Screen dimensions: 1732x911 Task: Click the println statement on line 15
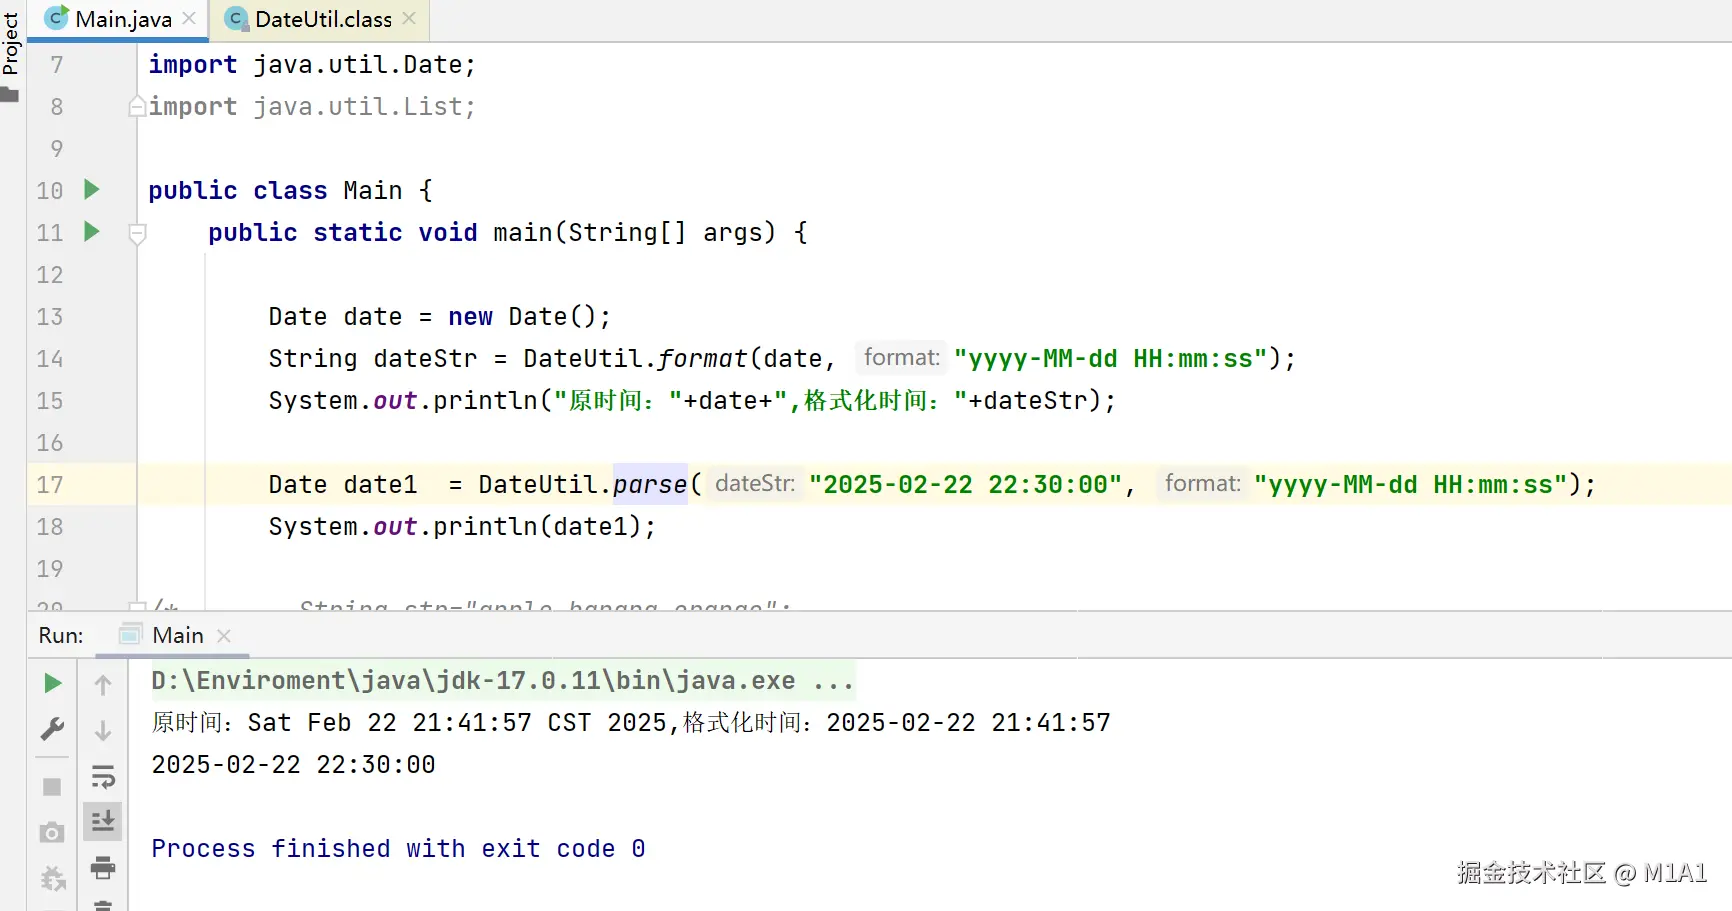[x=692, y=401]
